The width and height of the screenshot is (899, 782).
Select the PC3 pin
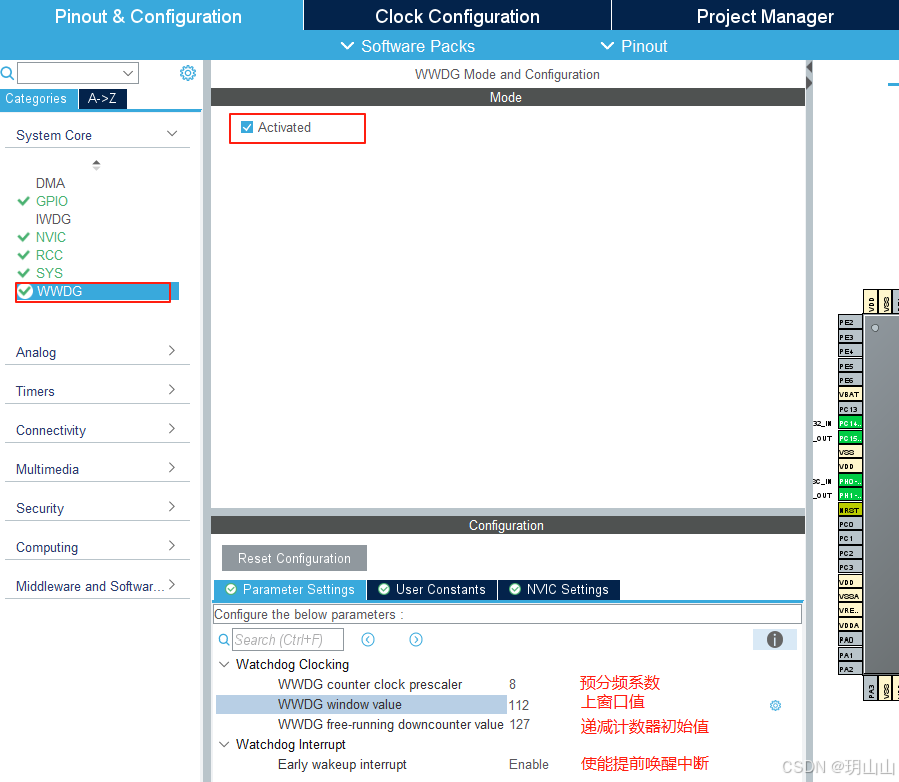pos(850,567)
